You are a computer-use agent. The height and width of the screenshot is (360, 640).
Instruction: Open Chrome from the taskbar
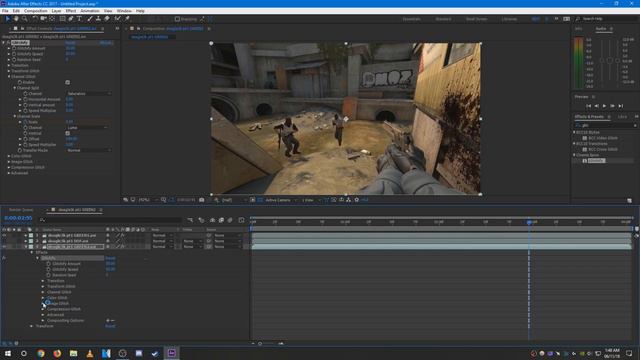click(40, 353)
